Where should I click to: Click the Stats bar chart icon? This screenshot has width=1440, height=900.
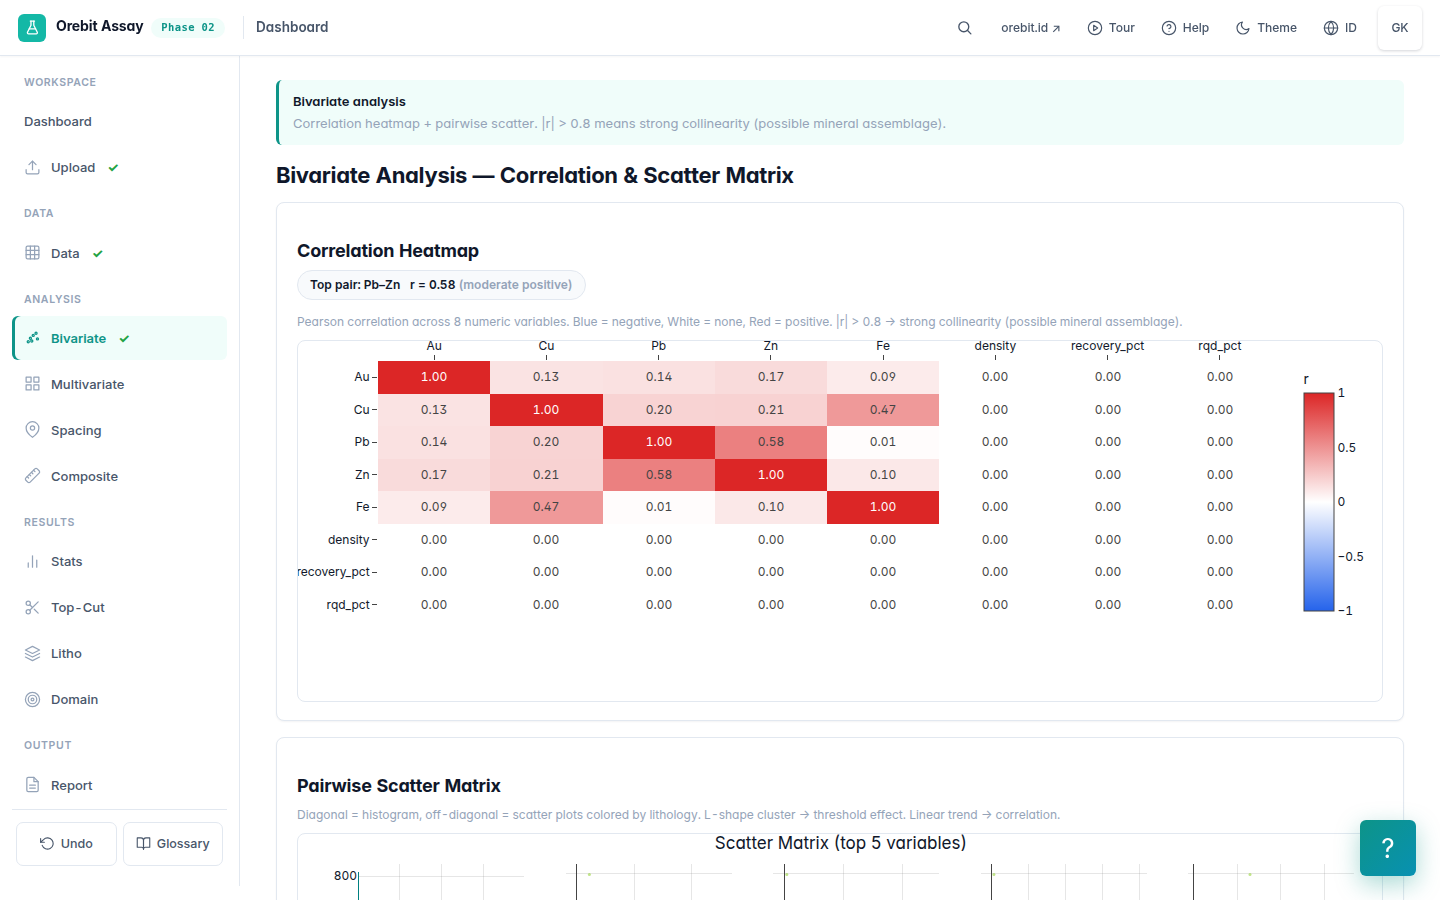pos(33,561)
